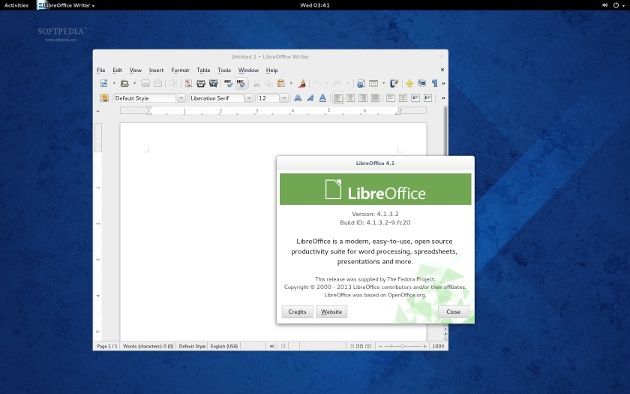Open LibreOffice Writer app menu in top bar
Screen dimensions: 630x394
click(66, 5)
